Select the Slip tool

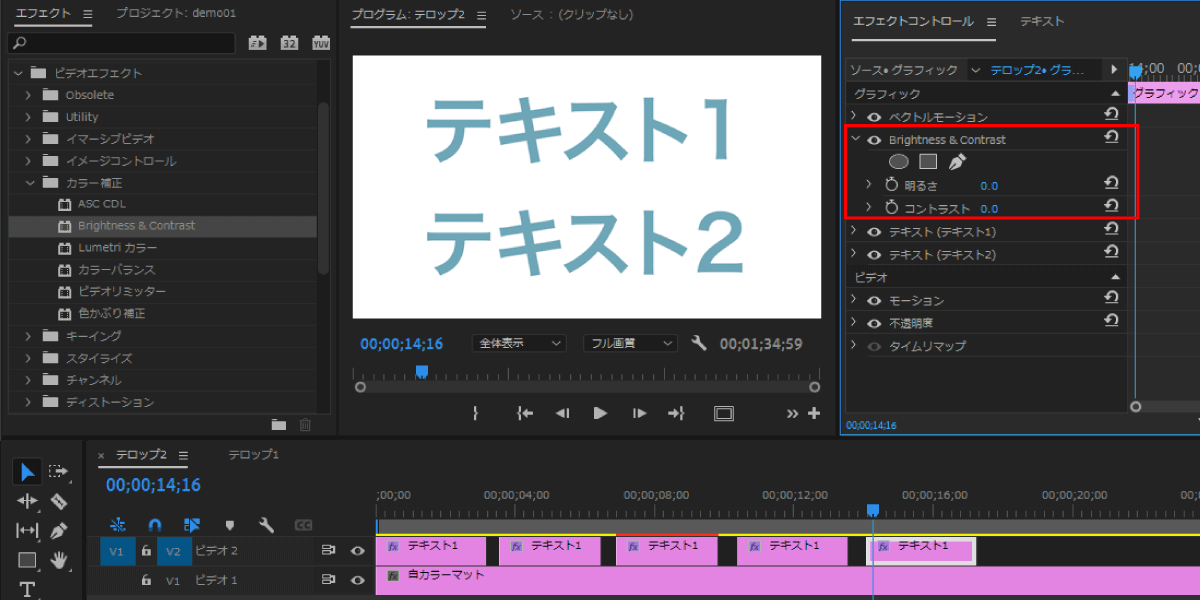point(27,530)
